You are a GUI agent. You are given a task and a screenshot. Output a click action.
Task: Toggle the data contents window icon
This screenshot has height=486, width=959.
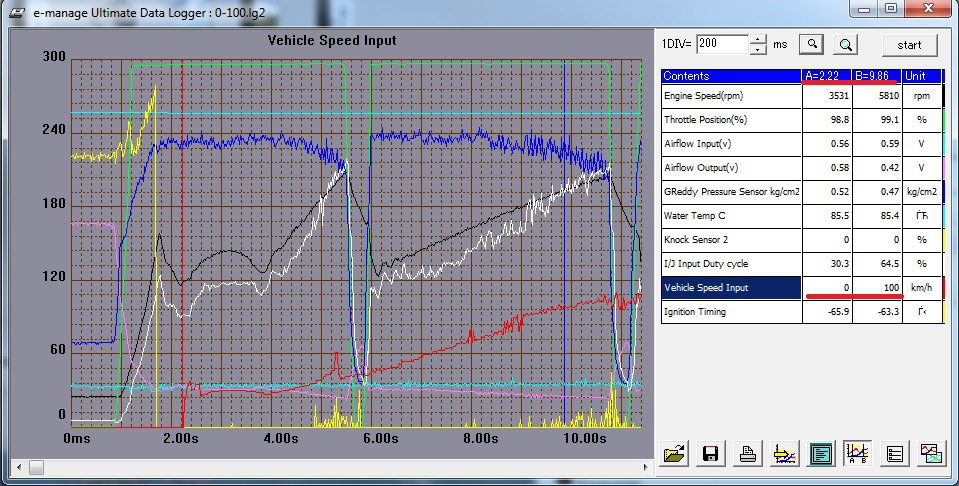[821, 454]
